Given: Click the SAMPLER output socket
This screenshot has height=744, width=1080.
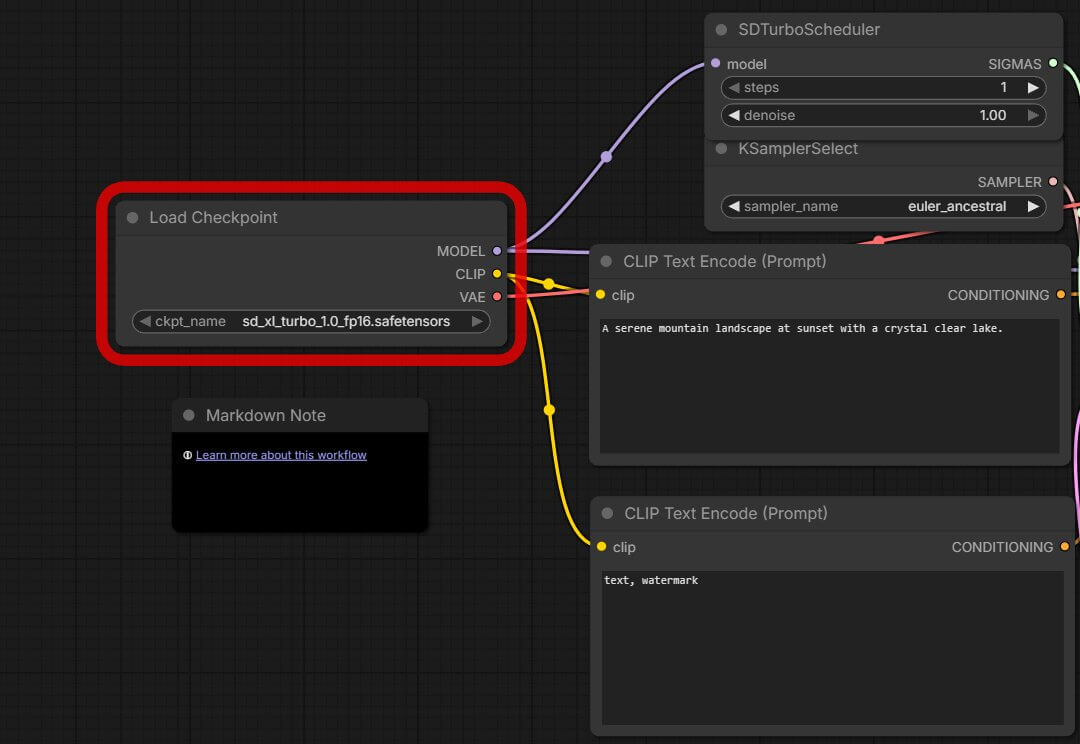Looking at the screenshot, I should point(1053,182).
